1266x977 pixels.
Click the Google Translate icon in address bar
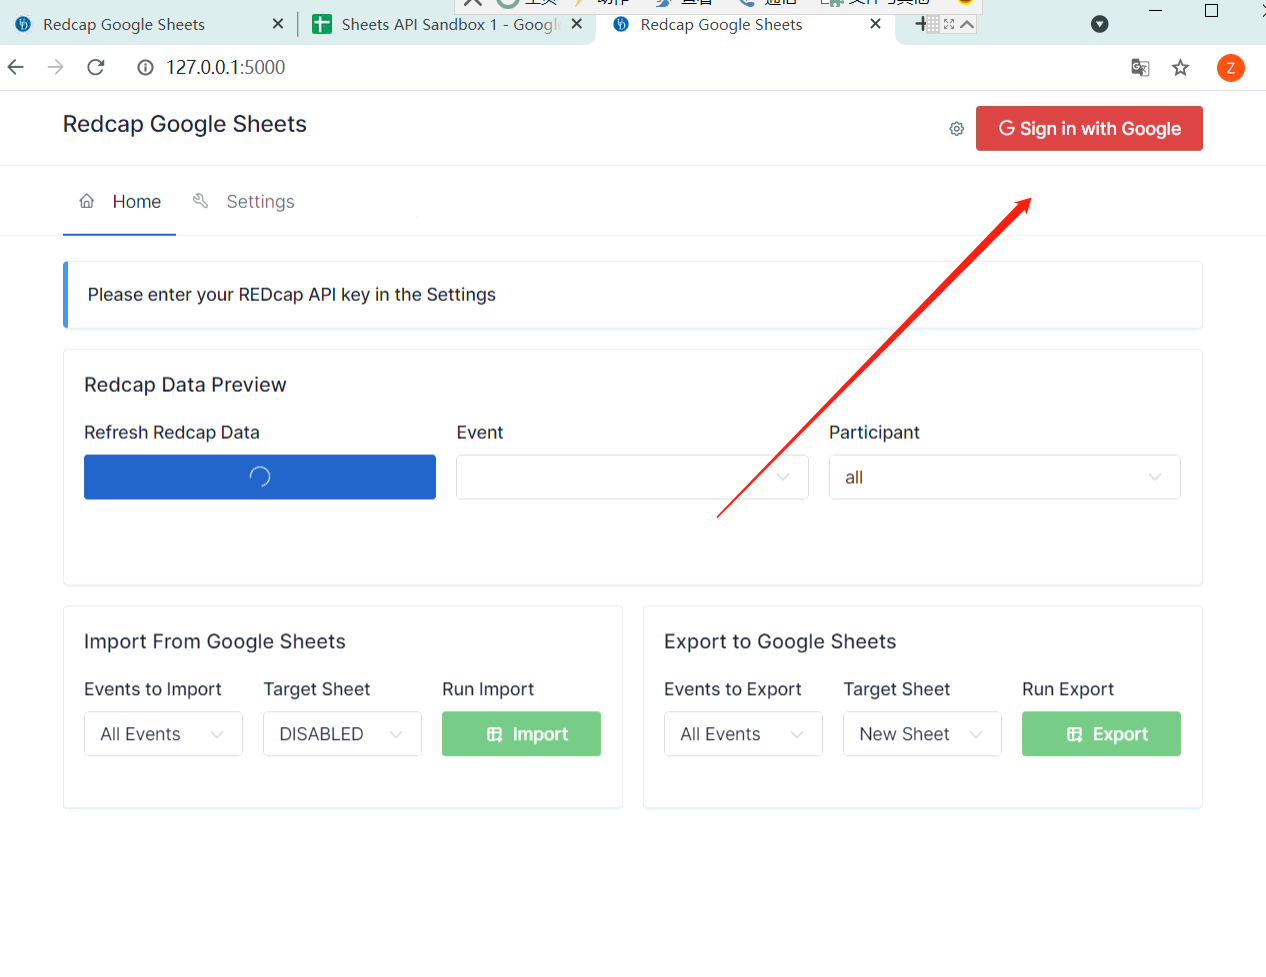coord(1140,67)
